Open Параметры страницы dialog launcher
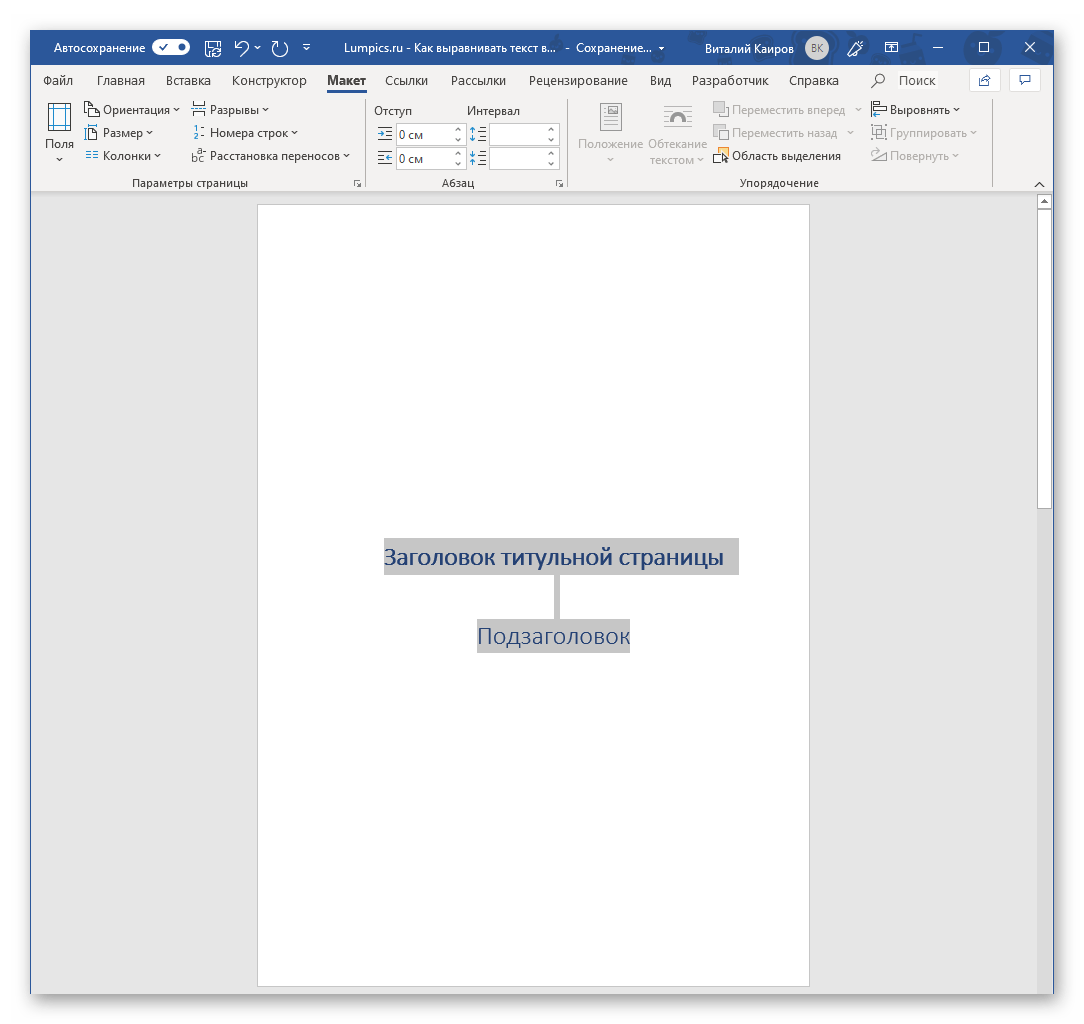 [357, 184]
